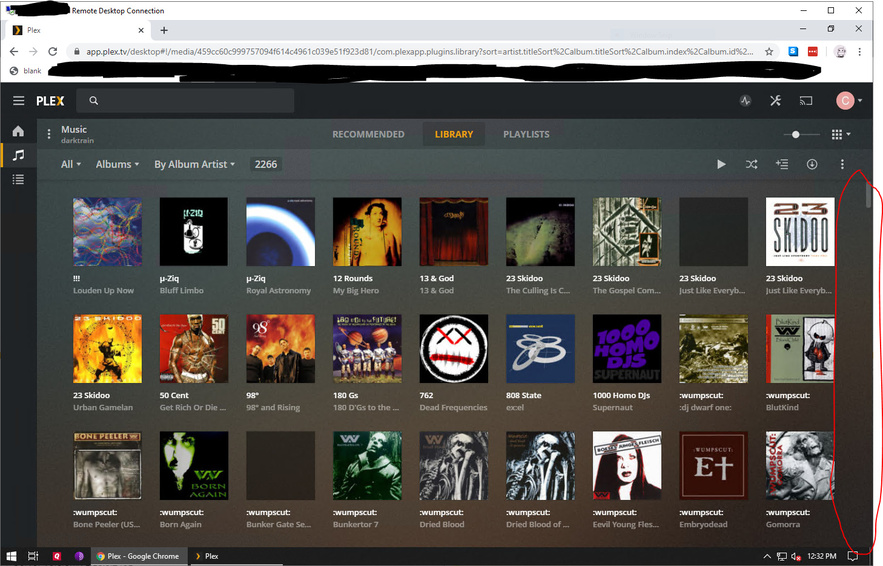Close the Plex browser tab
Image resolution: width=883 pixels, height=566 pixels.
coord(141,30)
